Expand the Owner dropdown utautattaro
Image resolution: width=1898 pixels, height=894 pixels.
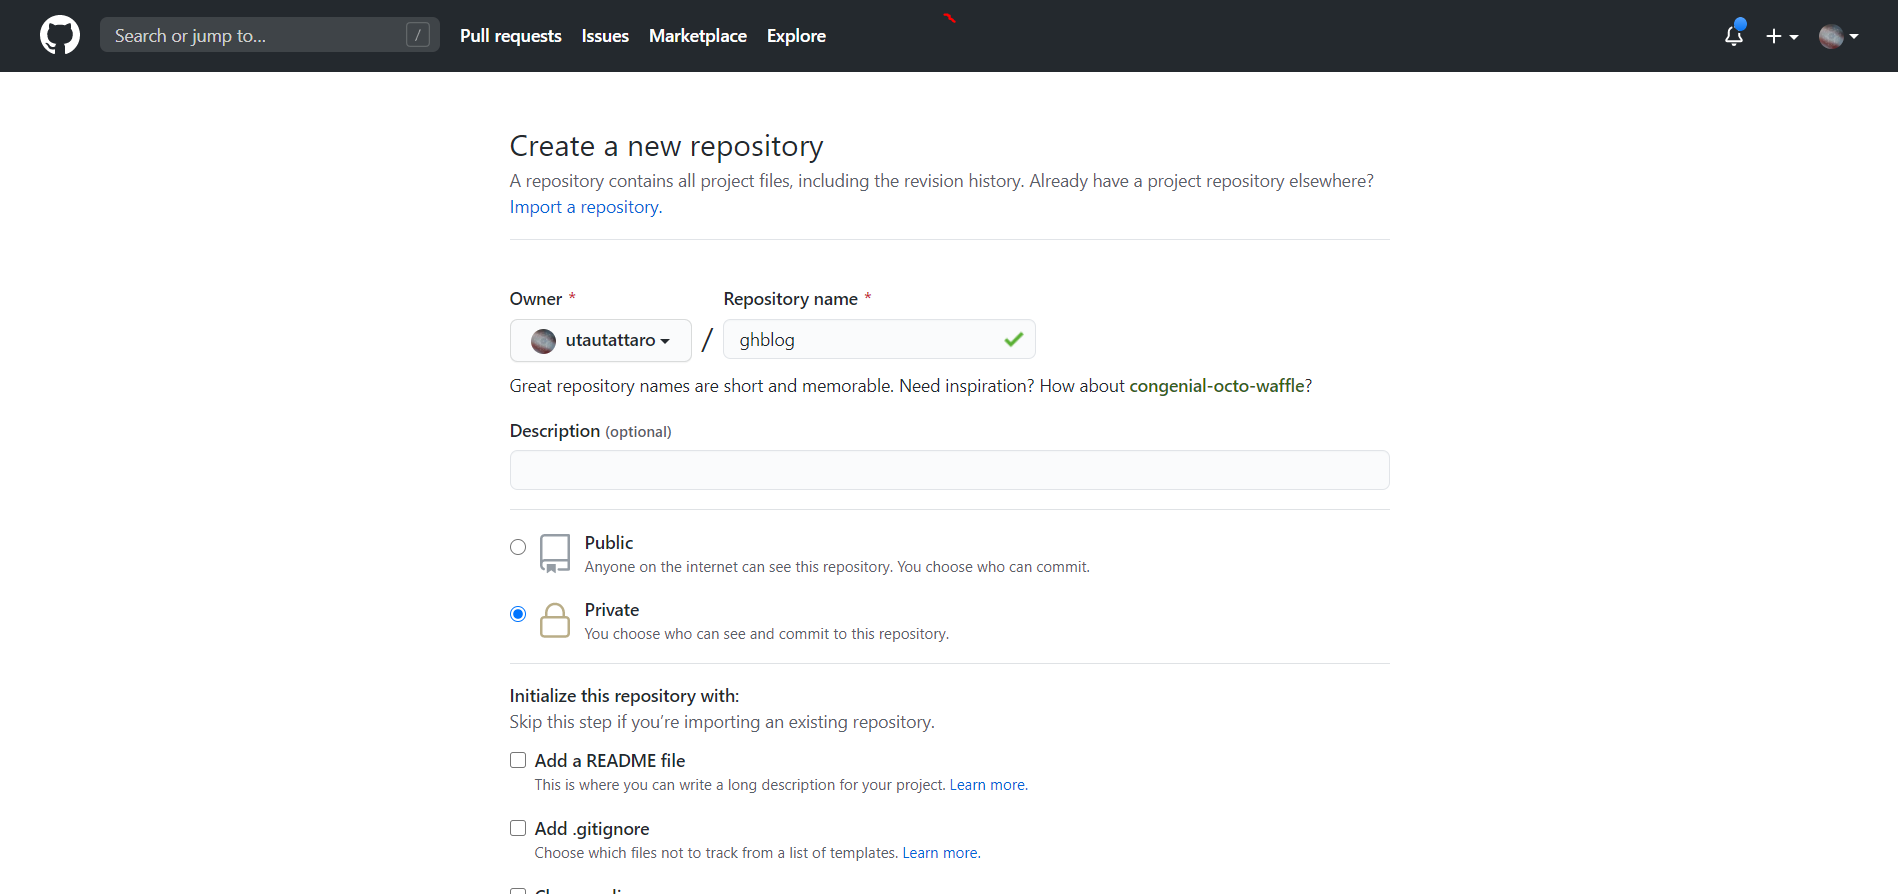click(601, 340)
